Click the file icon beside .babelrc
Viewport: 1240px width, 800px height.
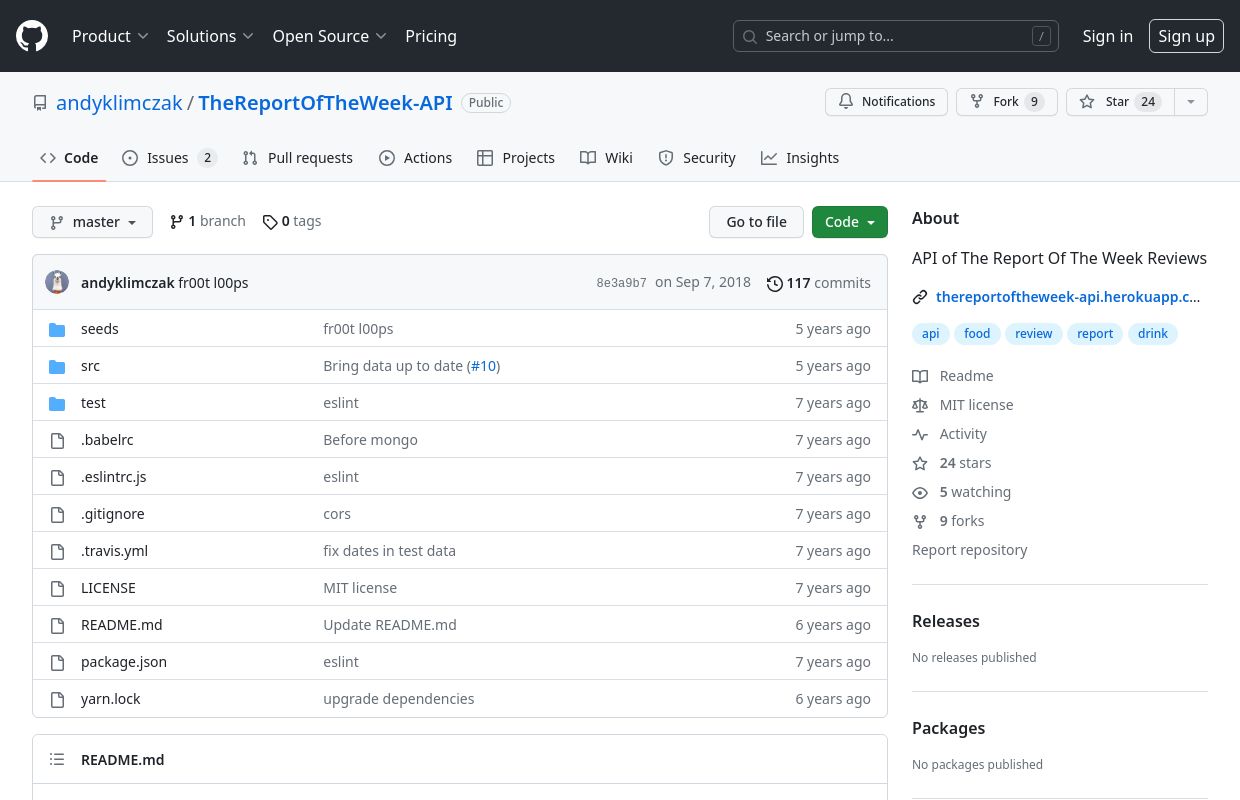57,440
